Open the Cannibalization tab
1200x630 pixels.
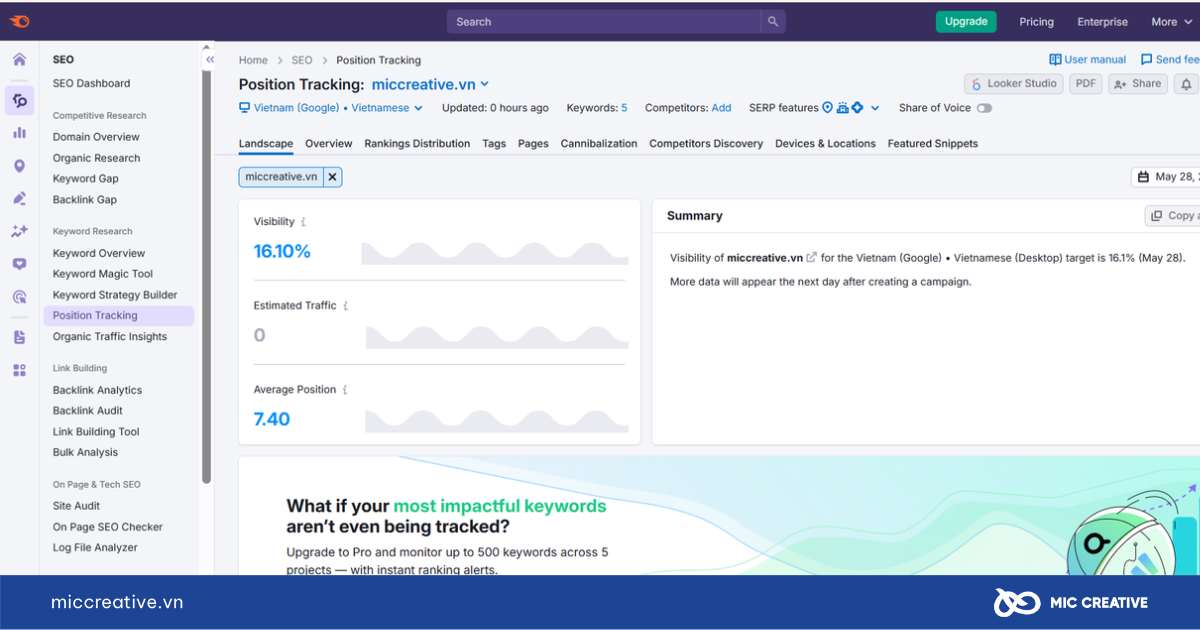click(599, 144)
